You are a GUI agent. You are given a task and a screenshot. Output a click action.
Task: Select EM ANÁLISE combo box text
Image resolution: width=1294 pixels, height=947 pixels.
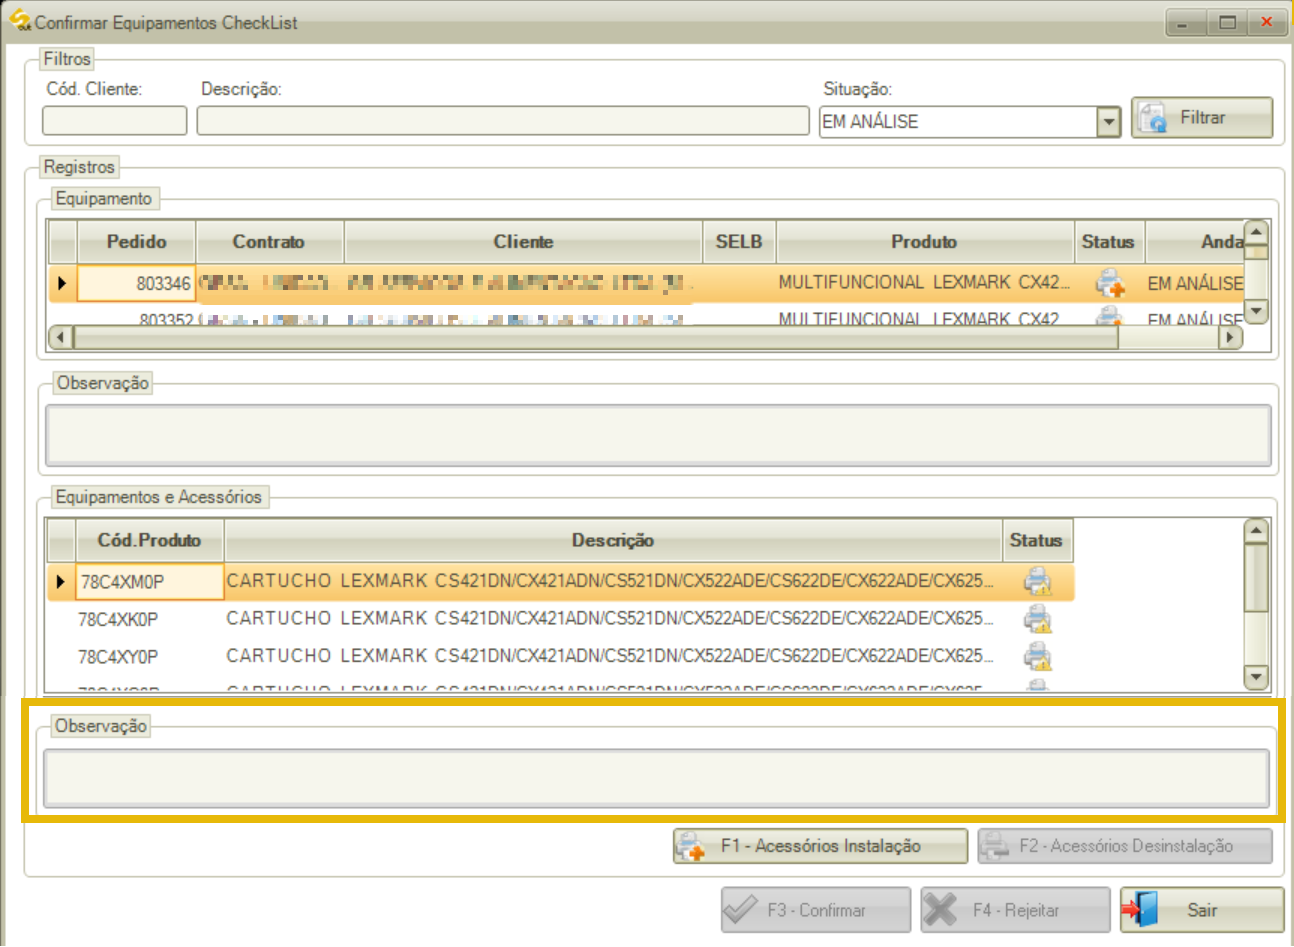click(870, 122)
